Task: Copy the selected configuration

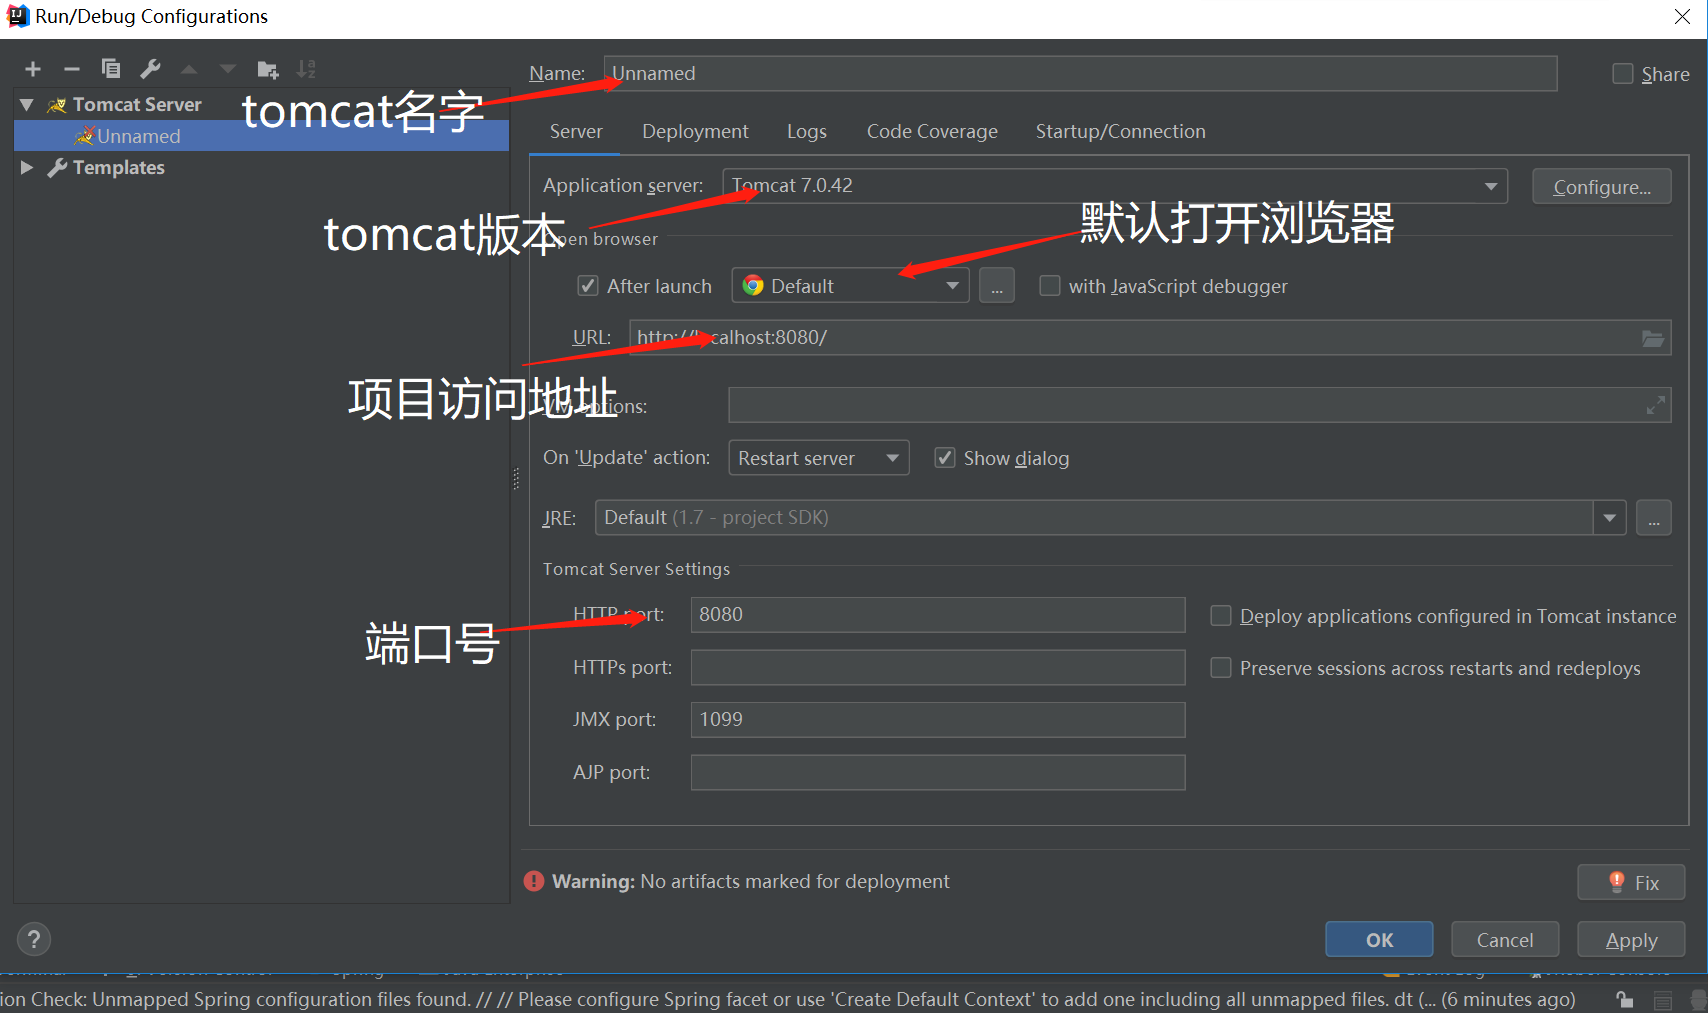Action: (111, 69)
